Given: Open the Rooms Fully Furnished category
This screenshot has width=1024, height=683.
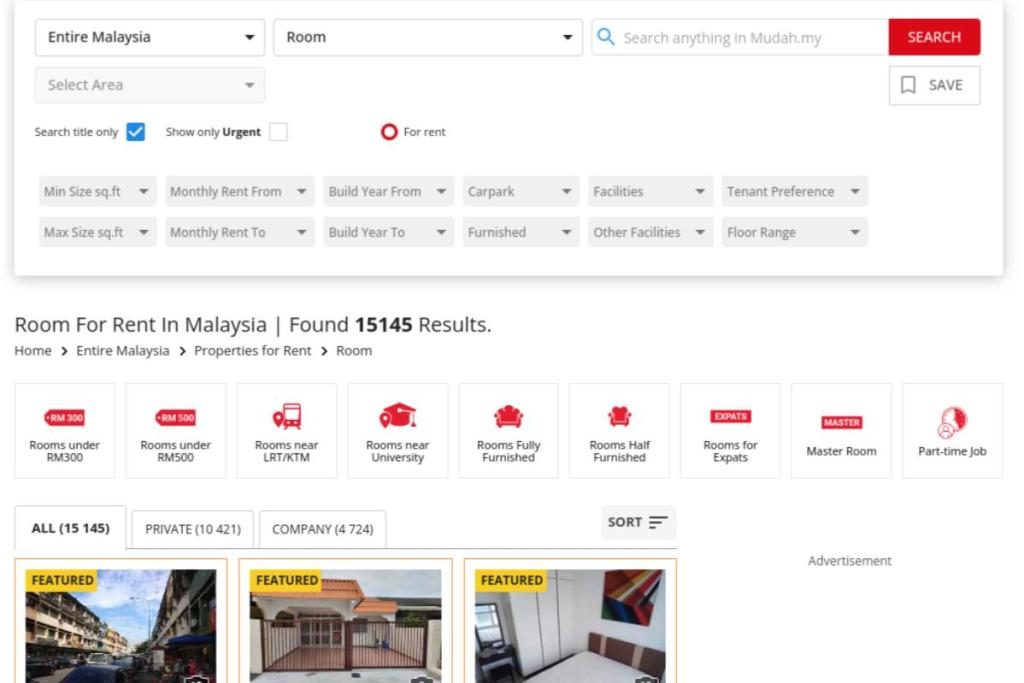Looking at the screenshot, I should click(509, 430).
